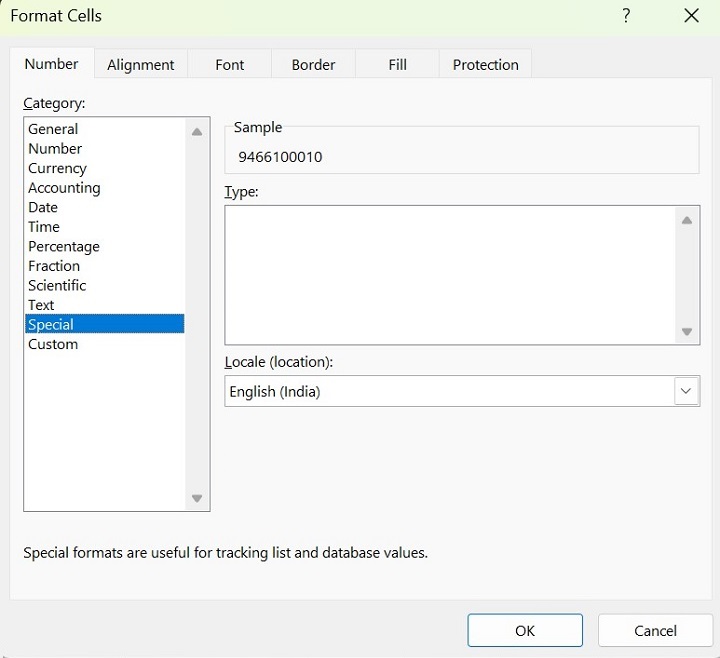Pick the Percentage category
The image size is (720, 658).
(64, 246)
